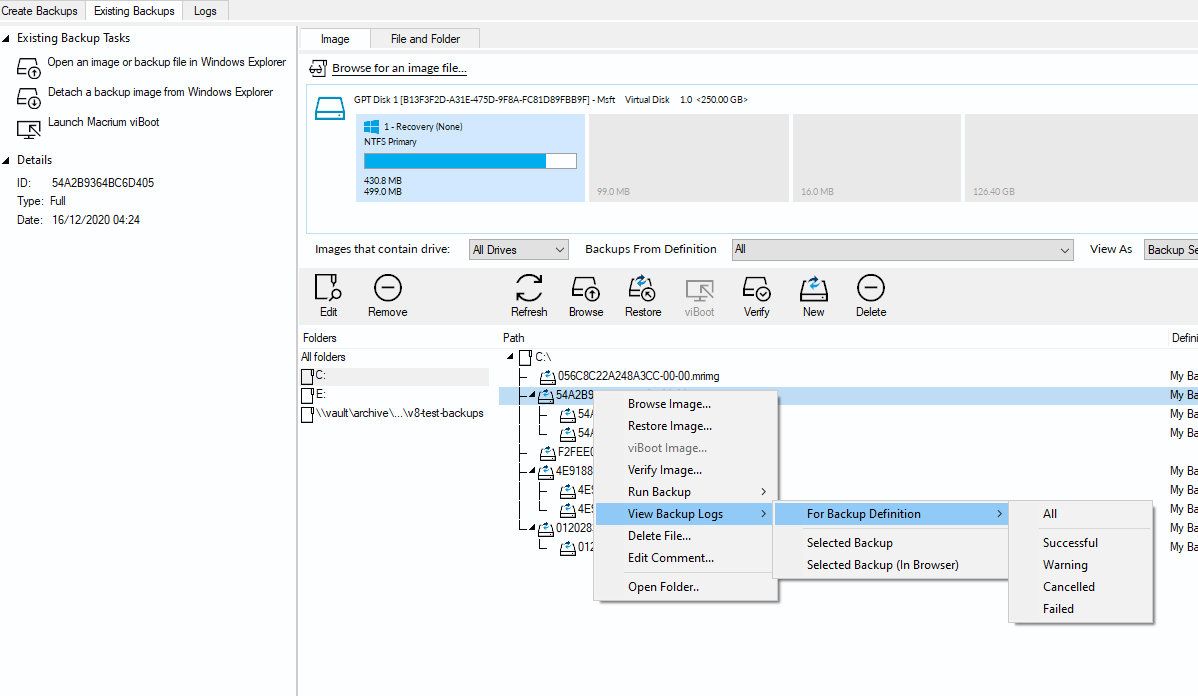Open the View Backup Logs submenu
Screen dimensions: 1198x696
coord(686,514)
